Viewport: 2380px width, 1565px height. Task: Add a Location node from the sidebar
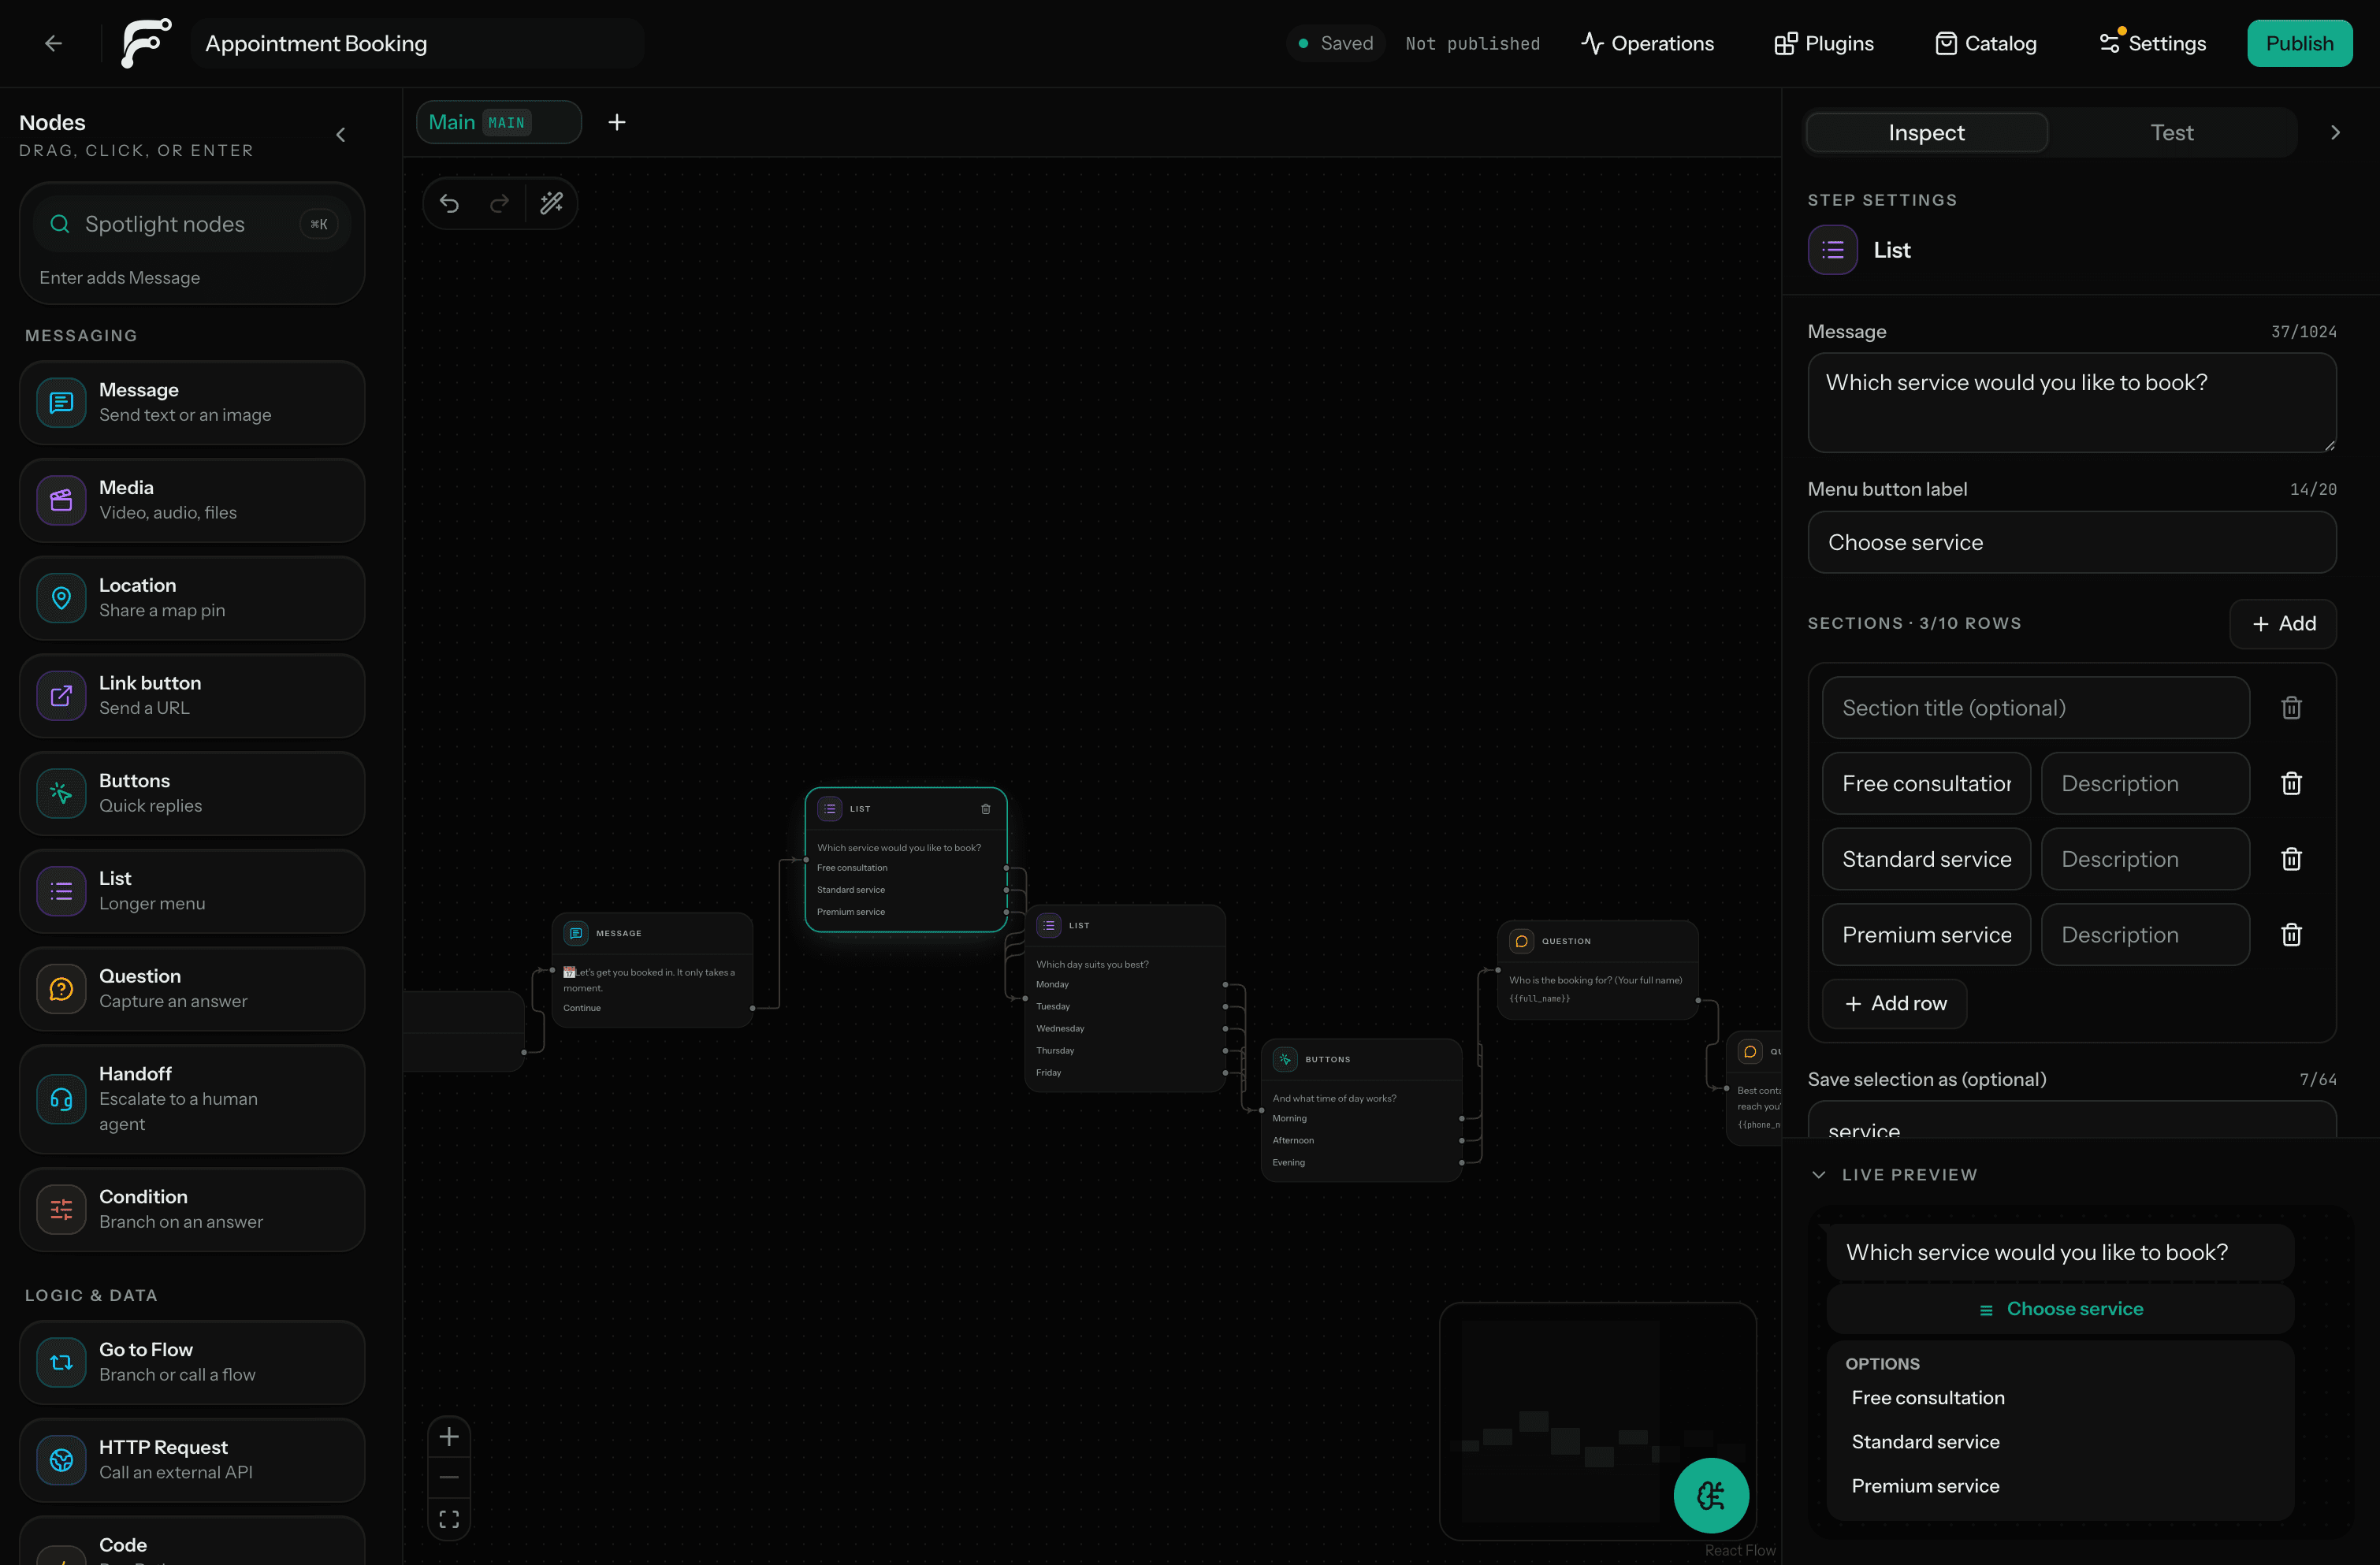[192, 598]
